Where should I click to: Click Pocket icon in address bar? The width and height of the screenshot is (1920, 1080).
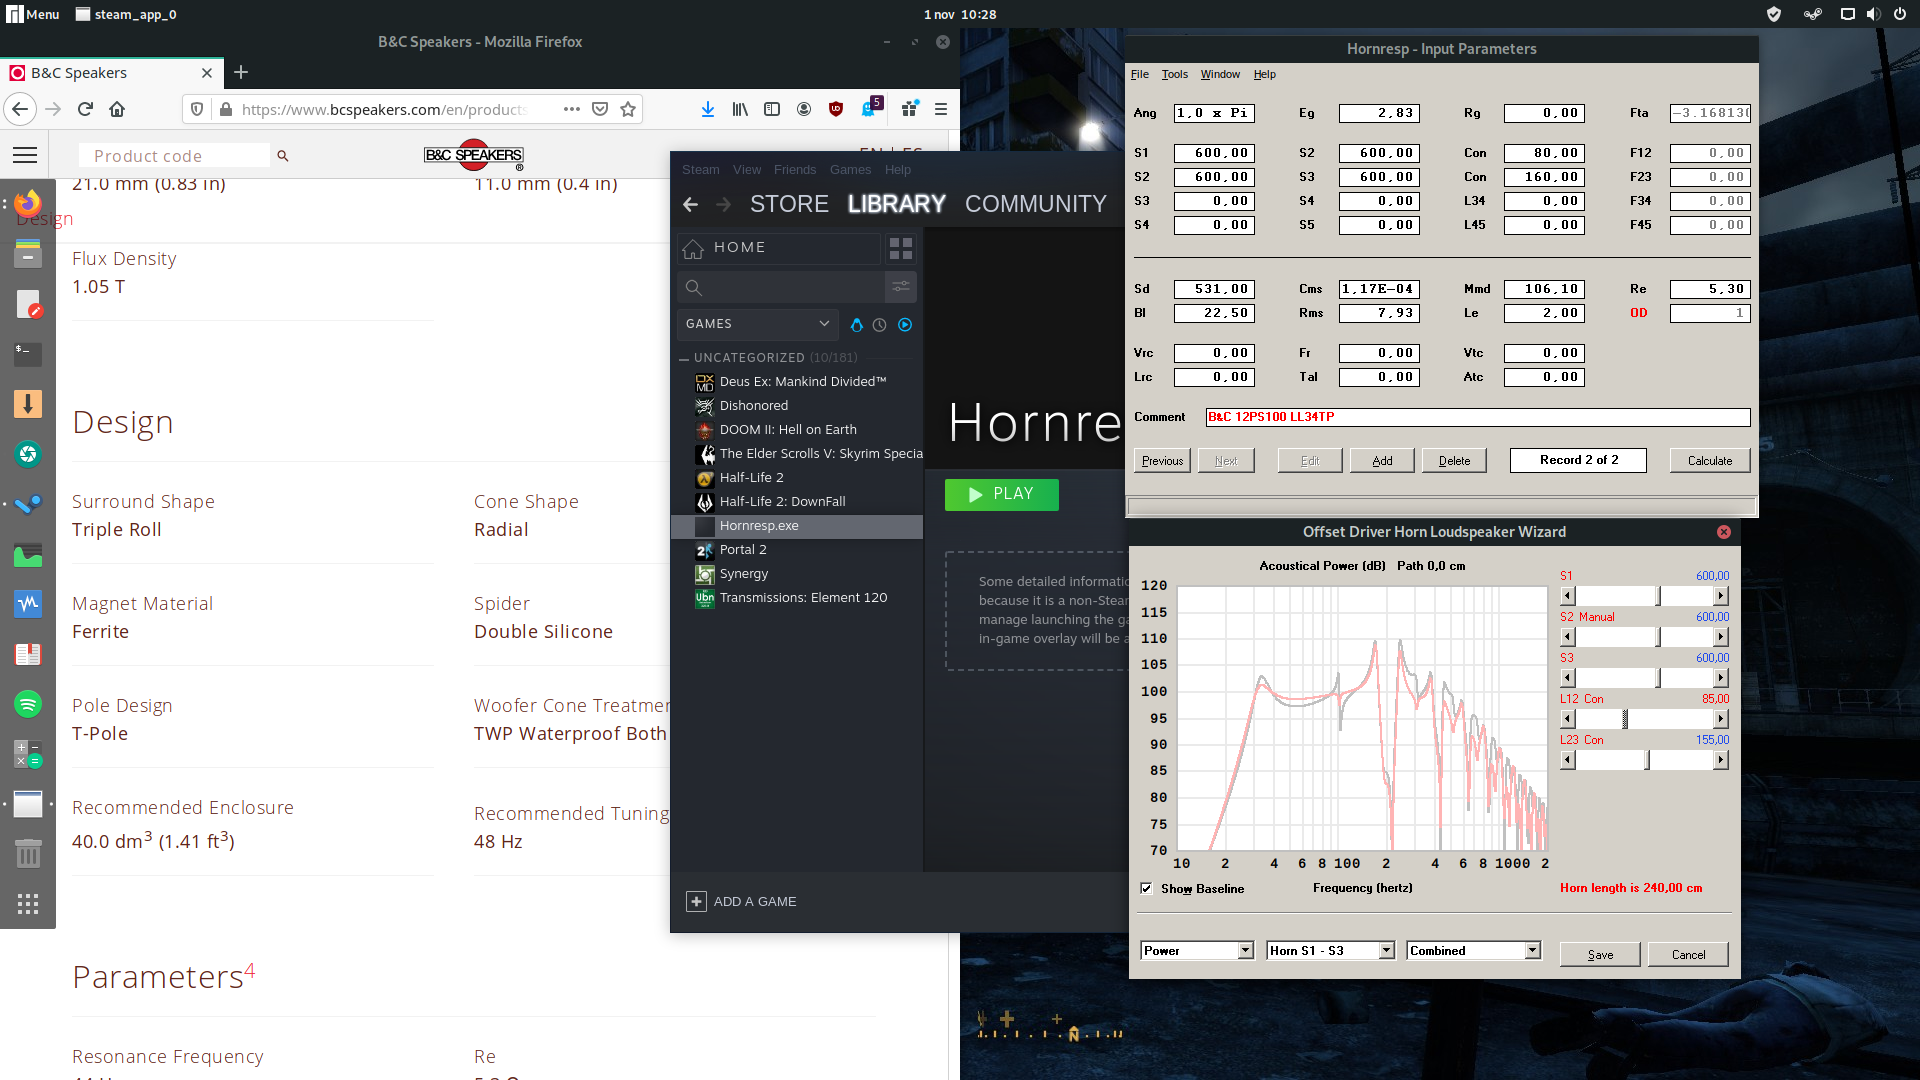(600, 109)
